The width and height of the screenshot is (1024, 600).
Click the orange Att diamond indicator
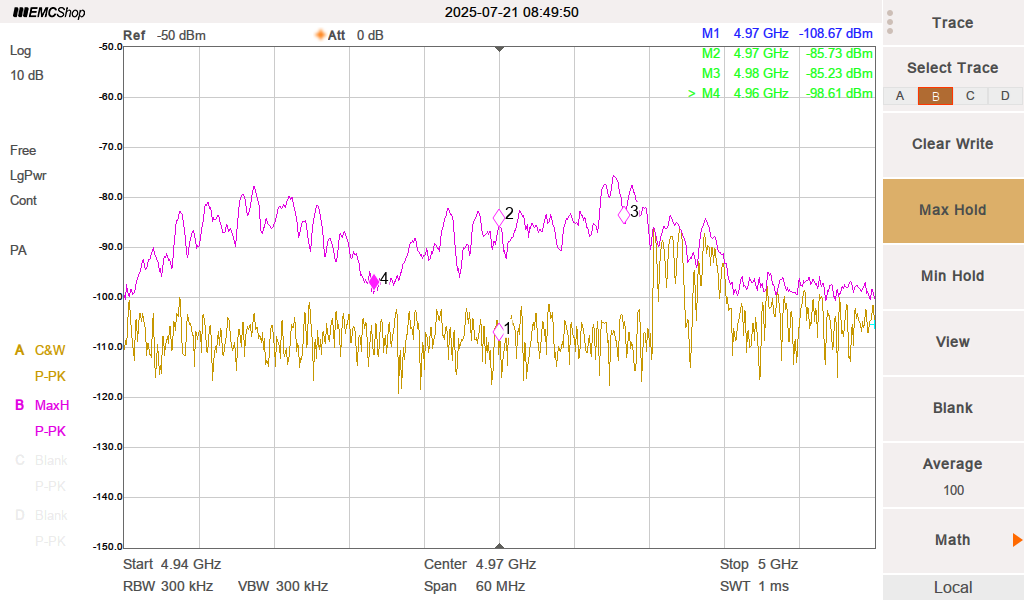pyautogui.click(x=320, y=35)
